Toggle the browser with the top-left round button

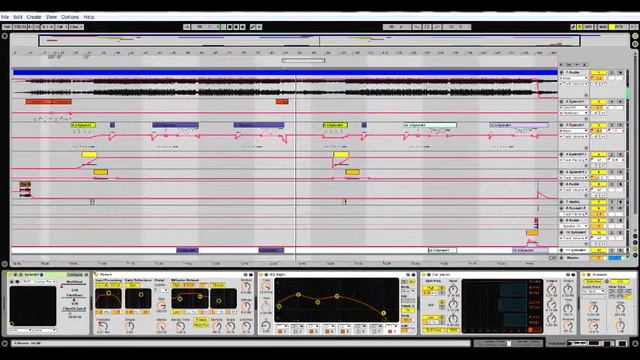(x=5, y=36)
